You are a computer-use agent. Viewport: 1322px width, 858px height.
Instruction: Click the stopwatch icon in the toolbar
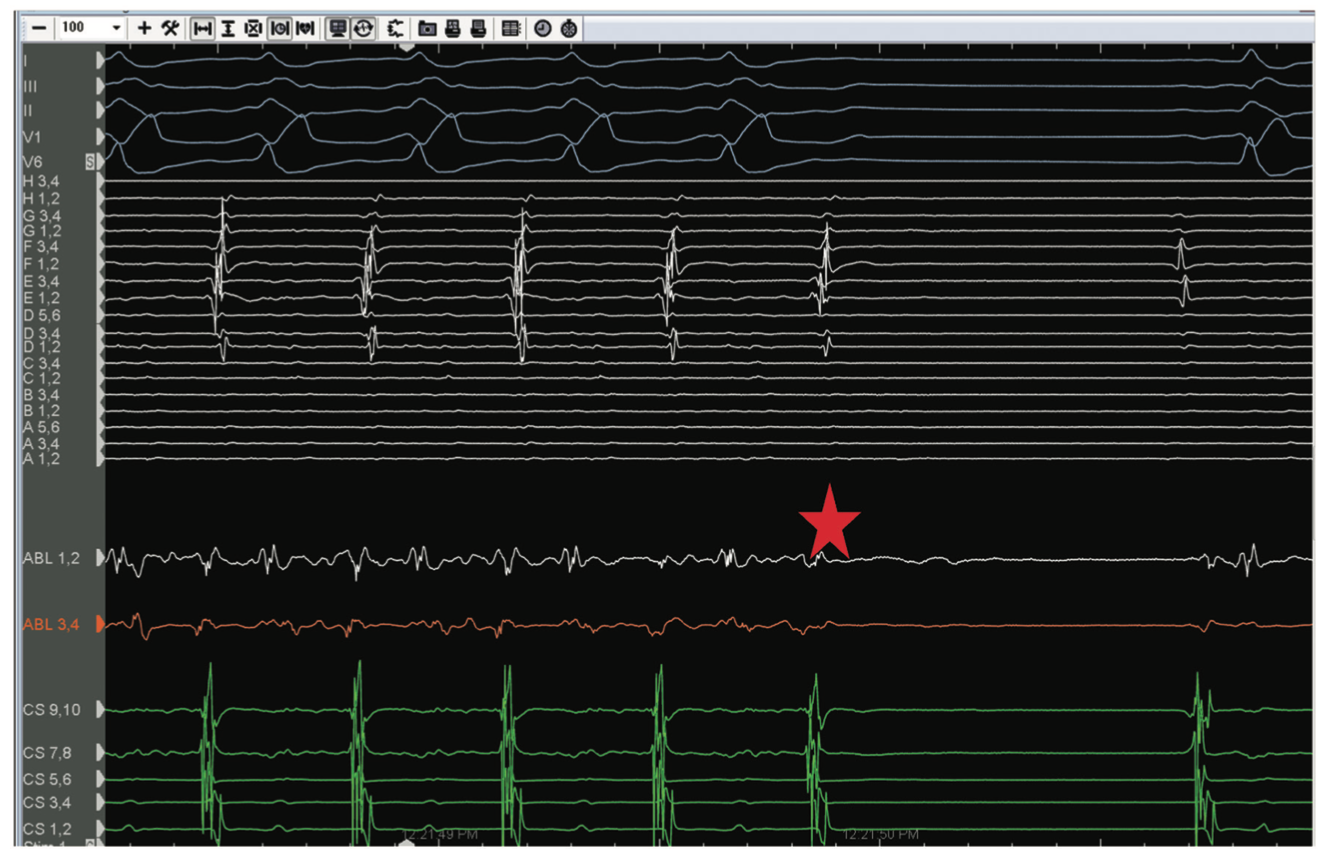[x=569, y=28]
